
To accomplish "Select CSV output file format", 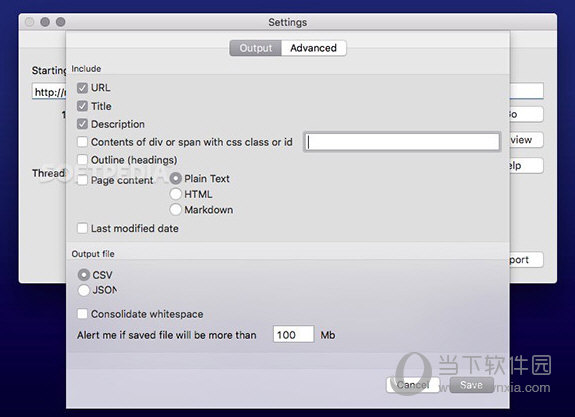I will tap(84, 275).
